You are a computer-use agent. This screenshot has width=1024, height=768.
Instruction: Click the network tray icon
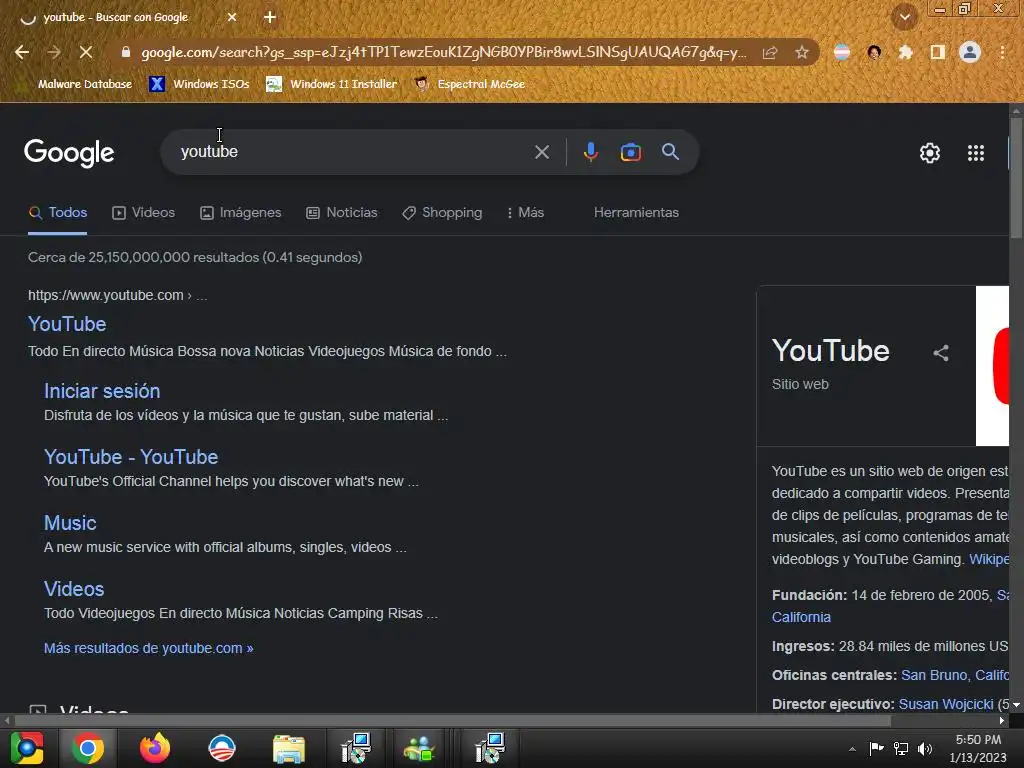[x=901, y=748]
